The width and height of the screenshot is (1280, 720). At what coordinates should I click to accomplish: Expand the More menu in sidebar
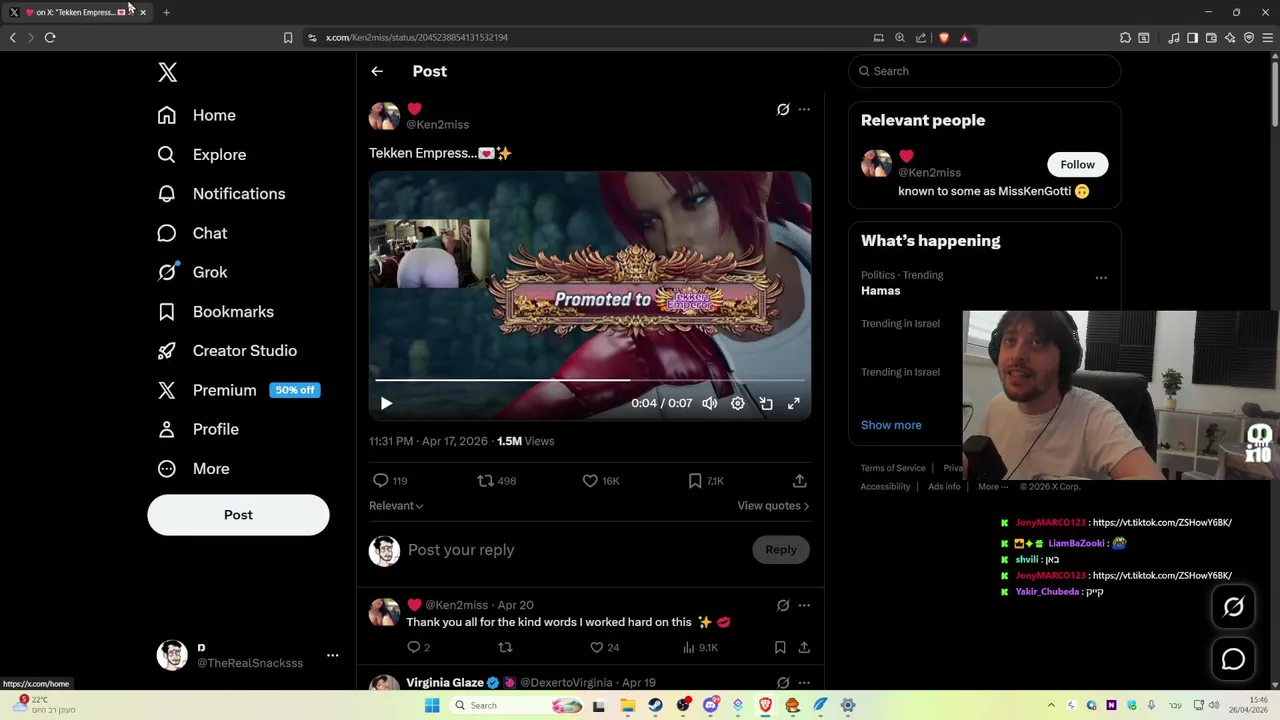(193, 468)
